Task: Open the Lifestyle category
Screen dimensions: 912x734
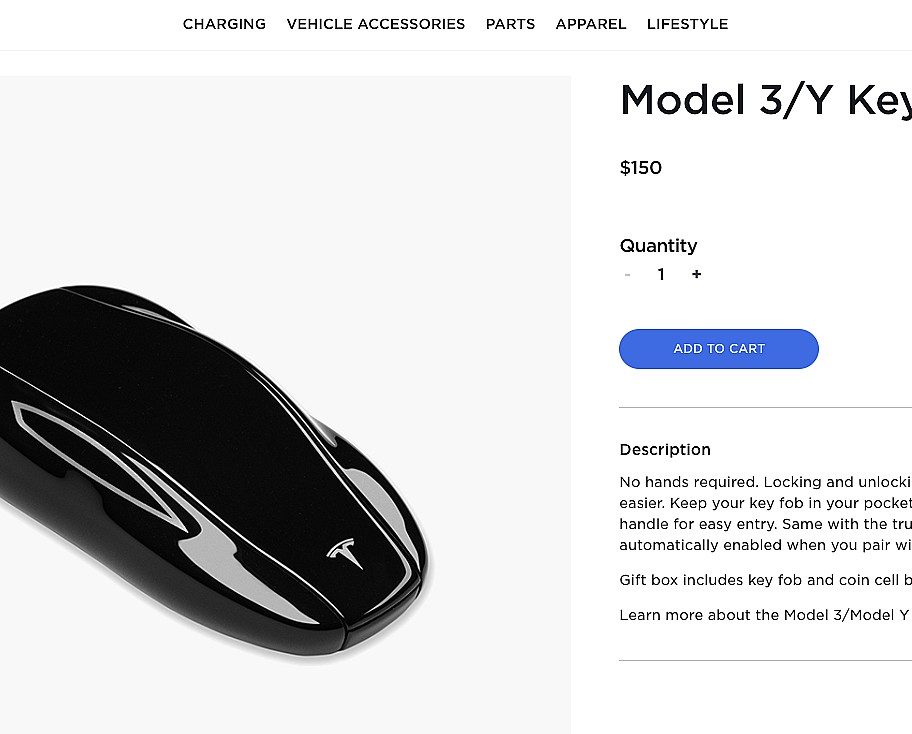Action: pos(687,24)
